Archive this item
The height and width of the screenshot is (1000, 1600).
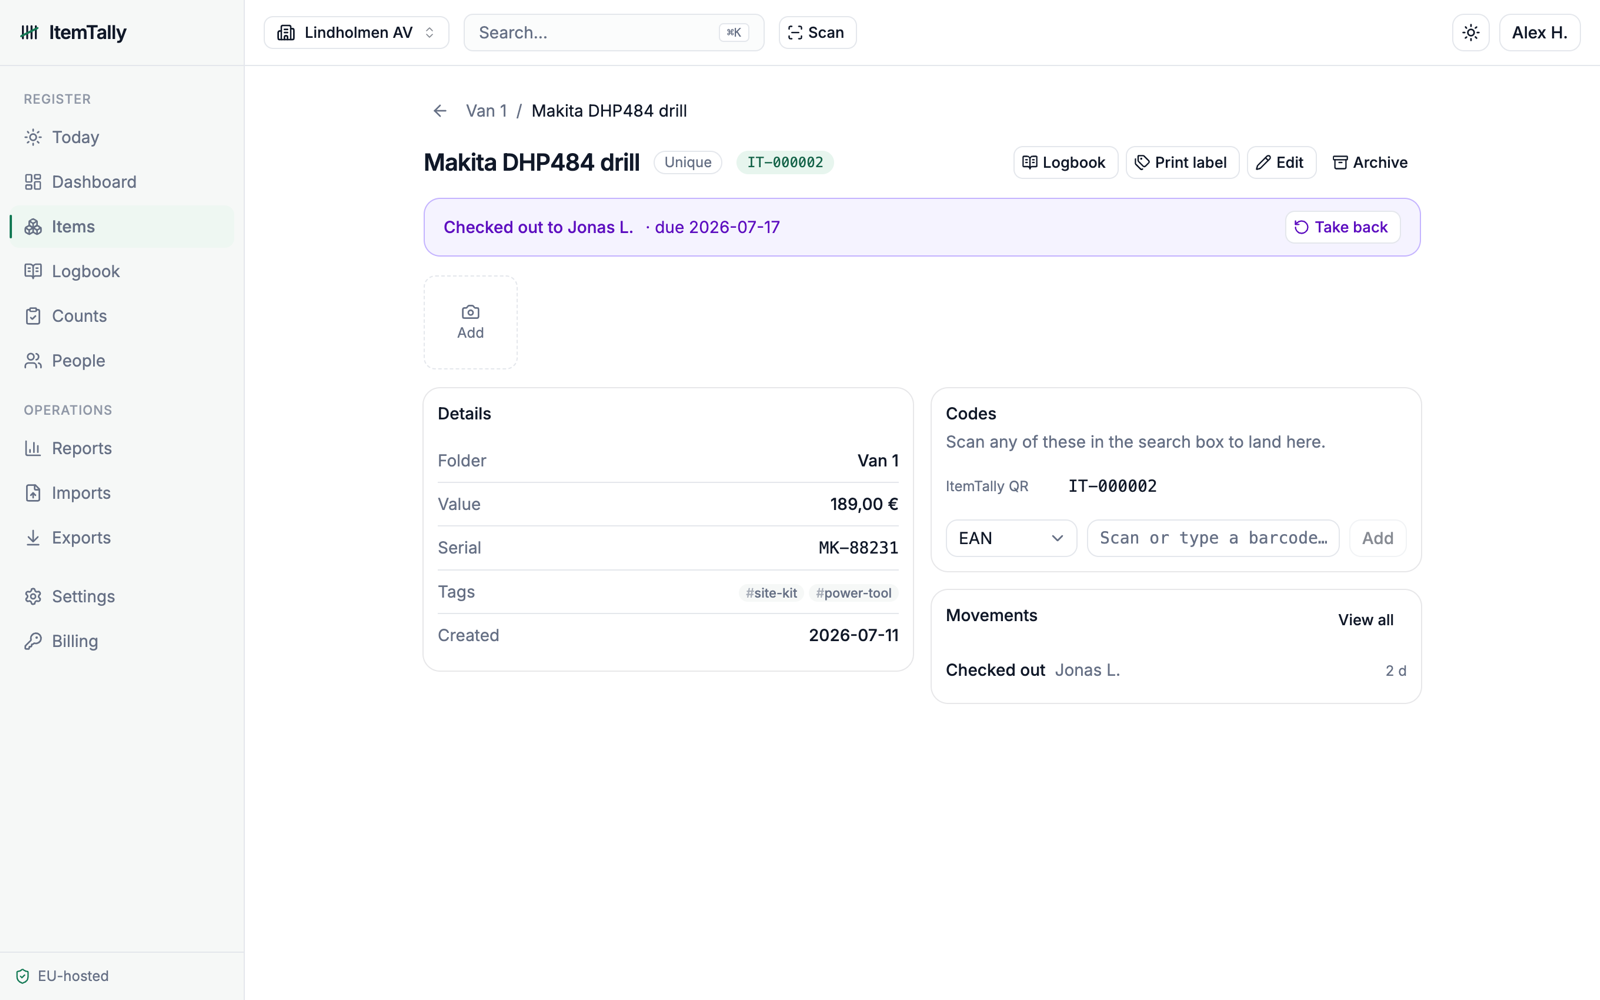[x=1370, y=162]
